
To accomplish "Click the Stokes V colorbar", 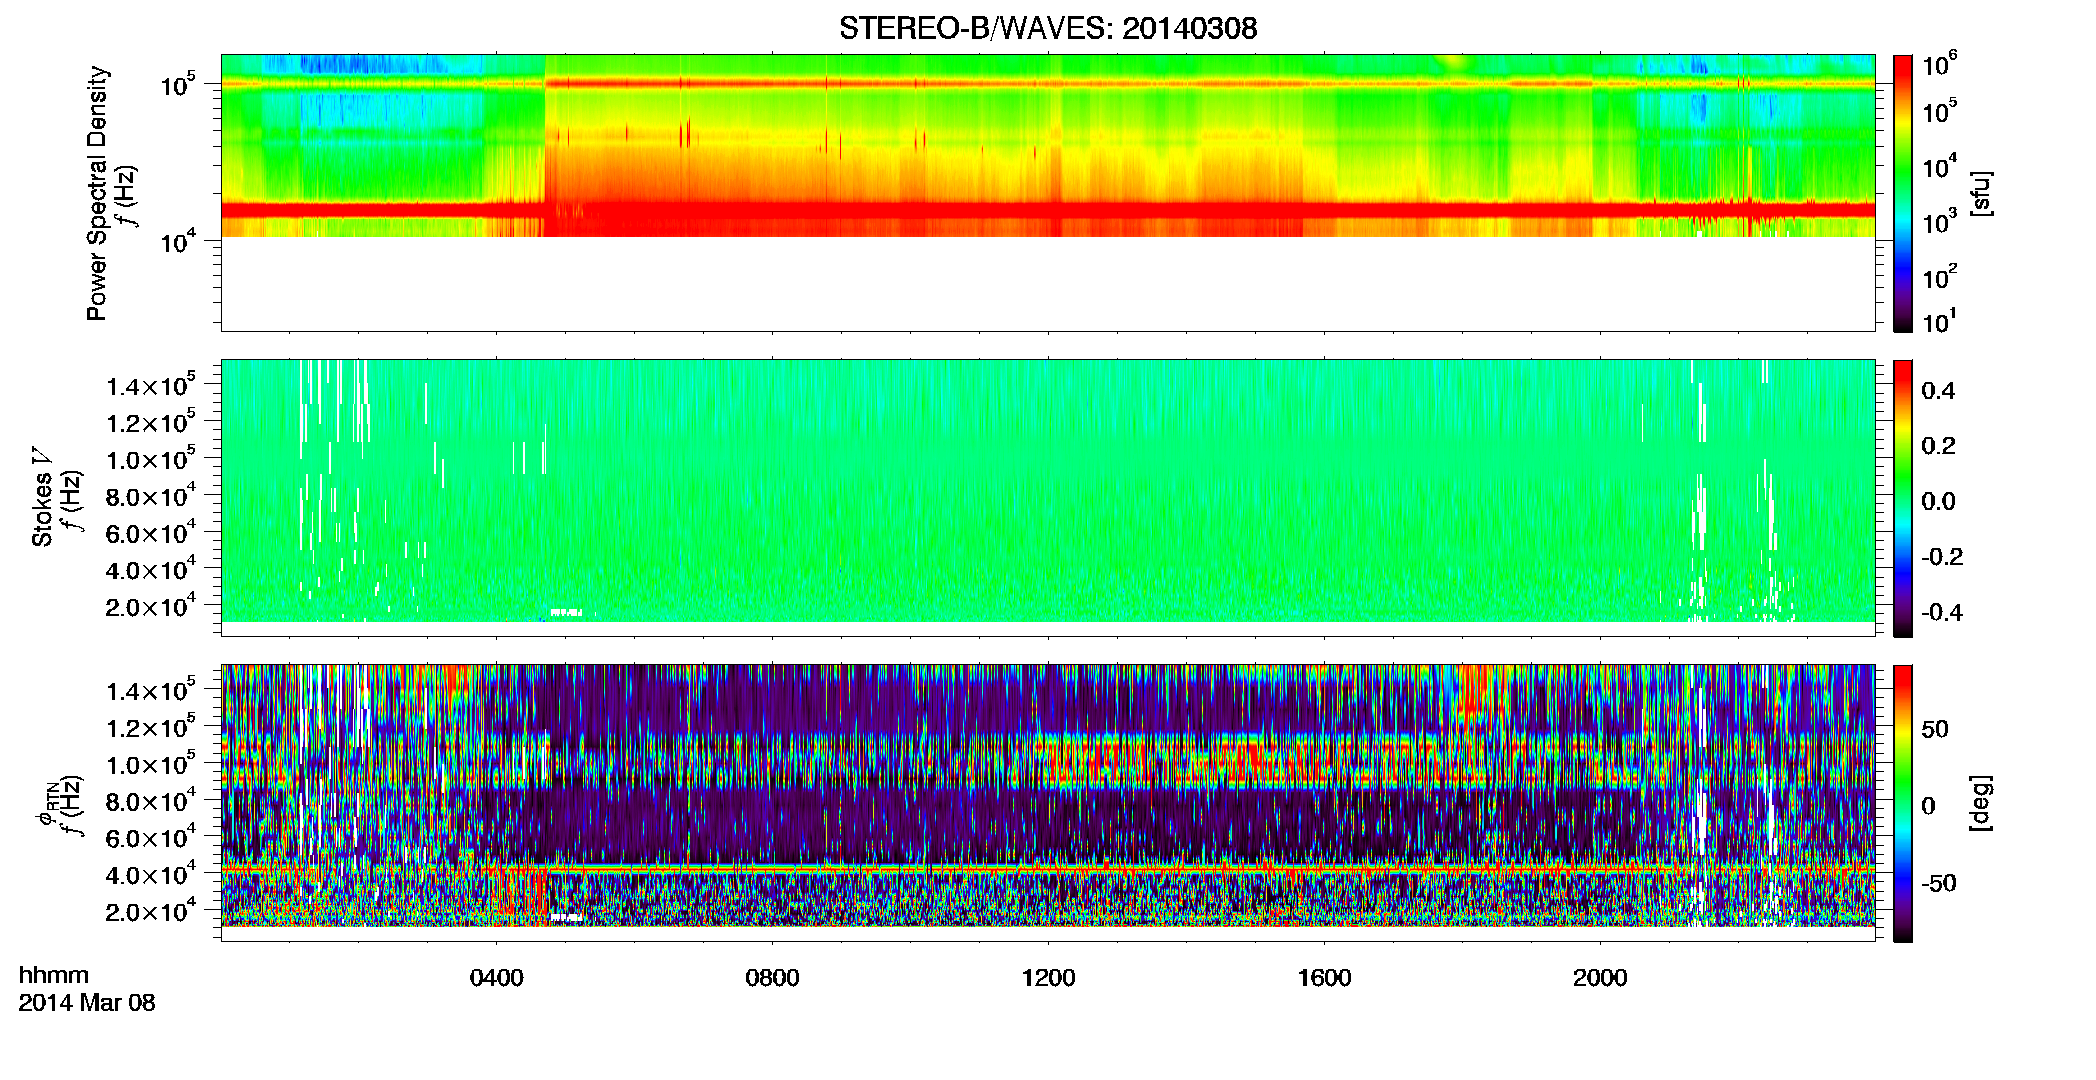I will 1903,498.
